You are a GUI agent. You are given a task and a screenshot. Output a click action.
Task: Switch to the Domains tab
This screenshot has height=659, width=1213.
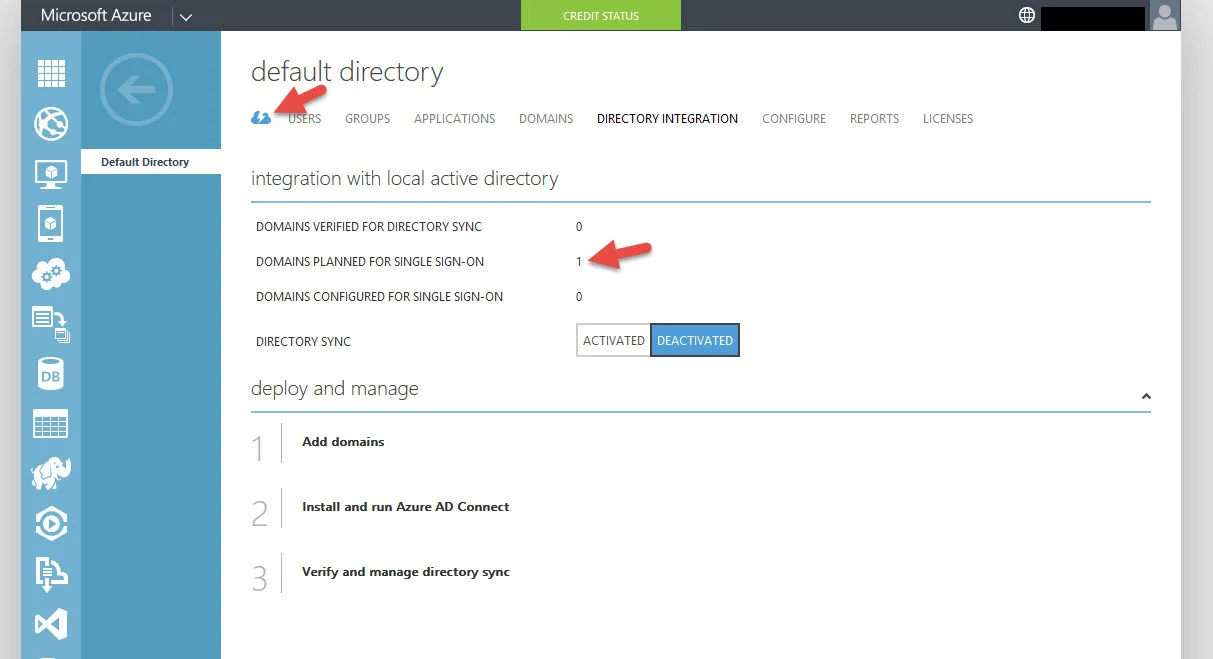[546, 118]
